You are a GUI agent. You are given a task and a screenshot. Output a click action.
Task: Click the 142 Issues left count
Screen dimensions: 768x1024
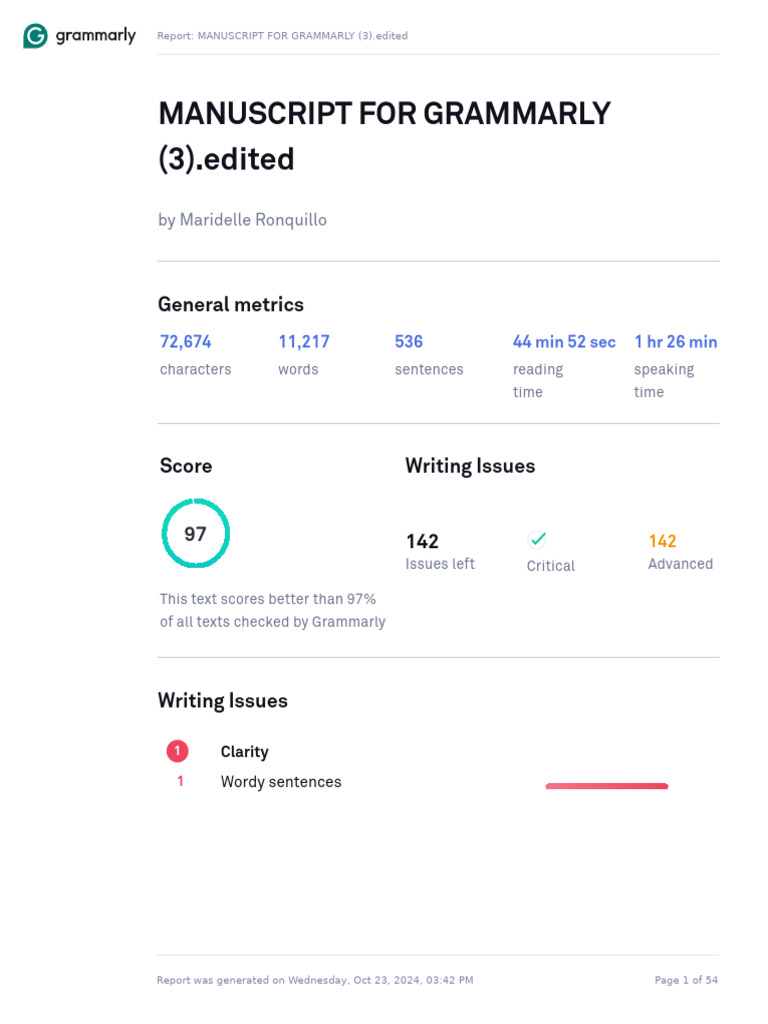click(x=422, y=541)
